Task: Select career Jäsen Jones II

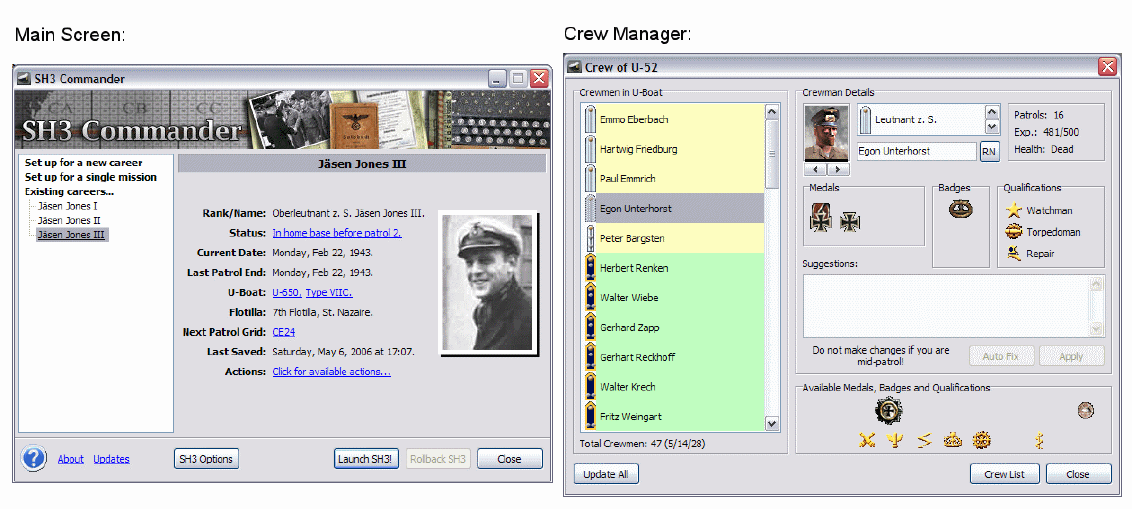Action: (x=70, y=220)
